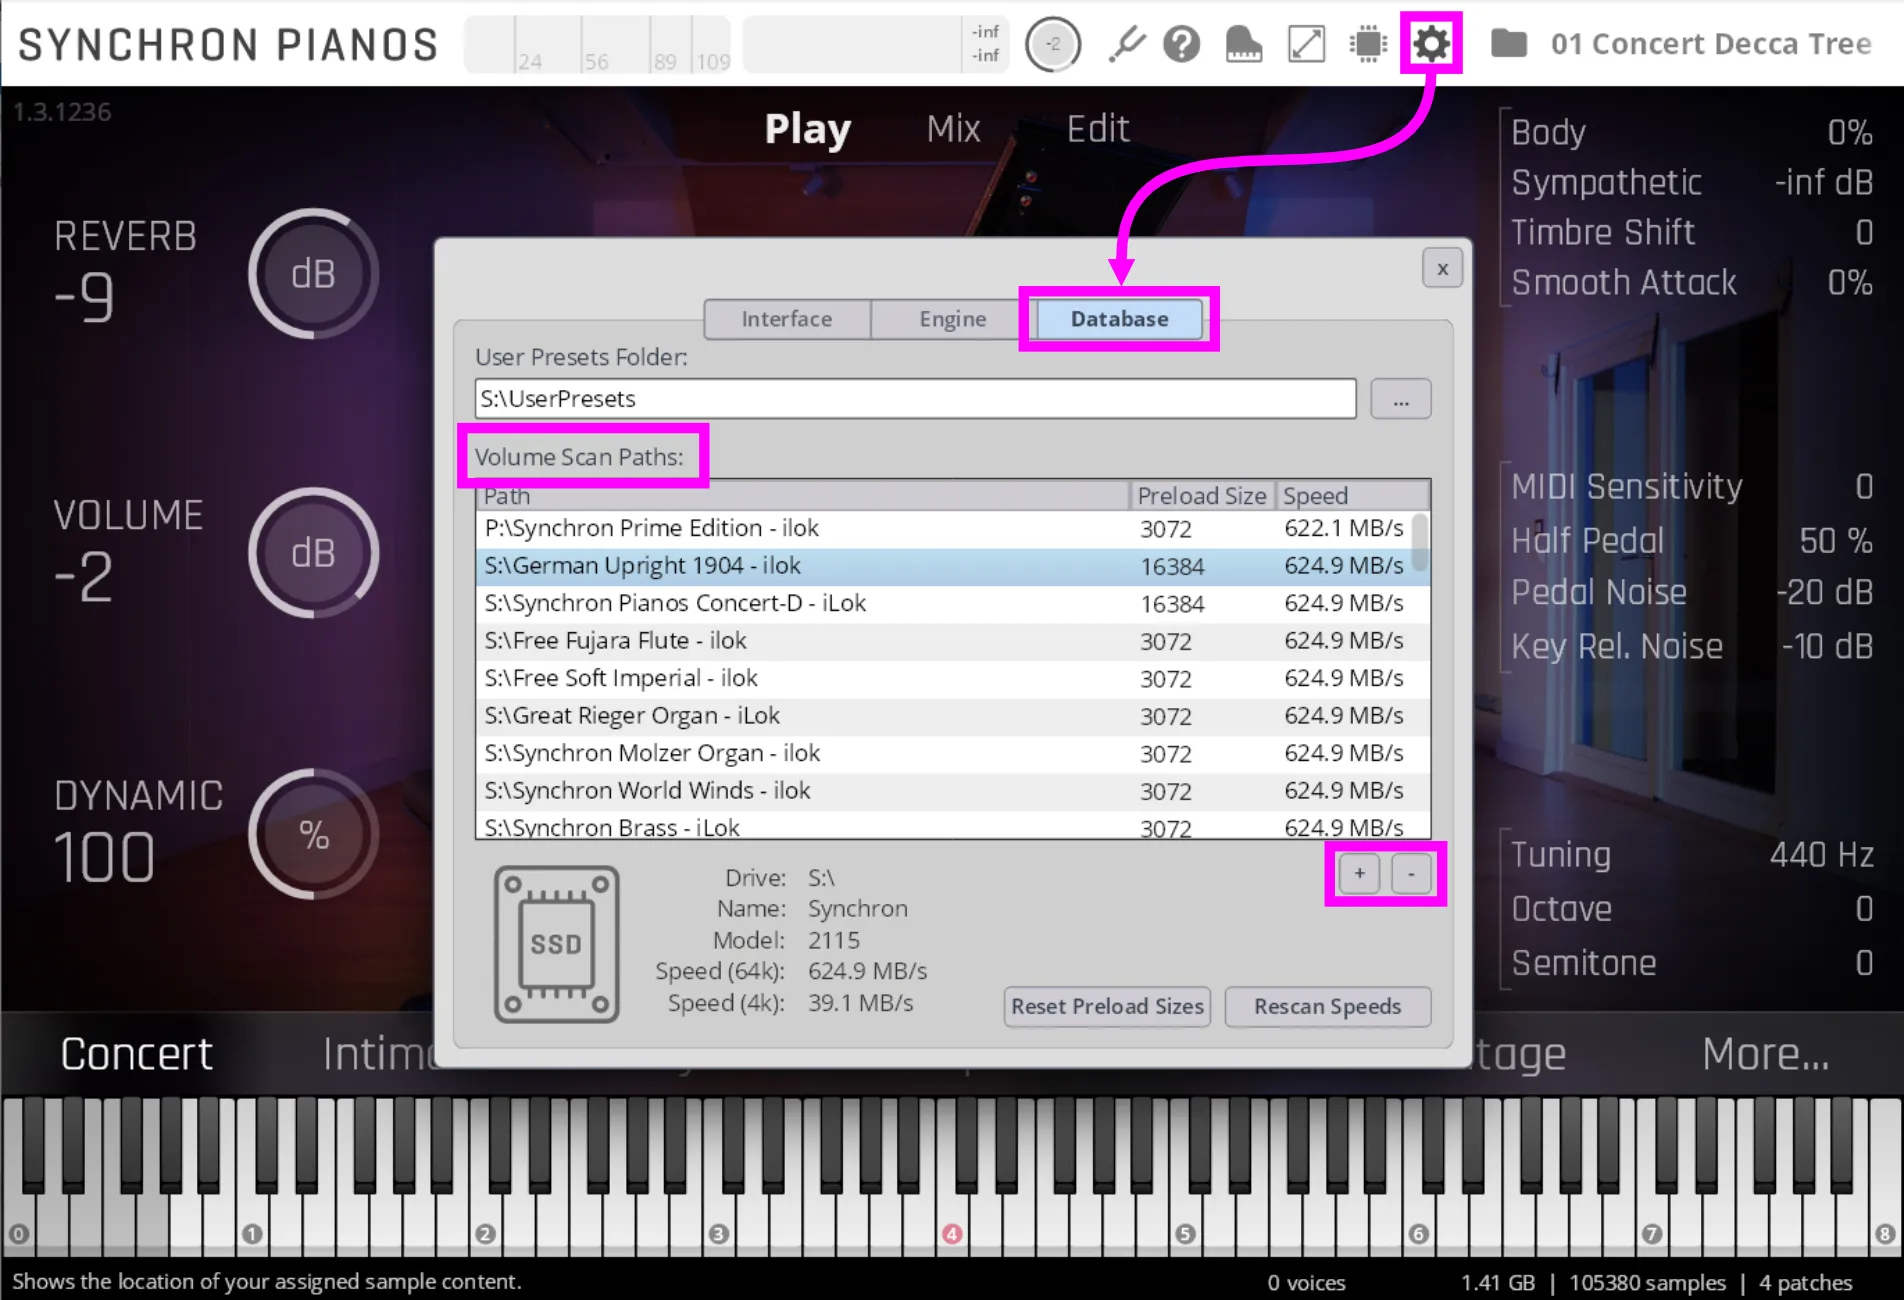
Task: Remove the selected scan path
Action: [1411, 874]
